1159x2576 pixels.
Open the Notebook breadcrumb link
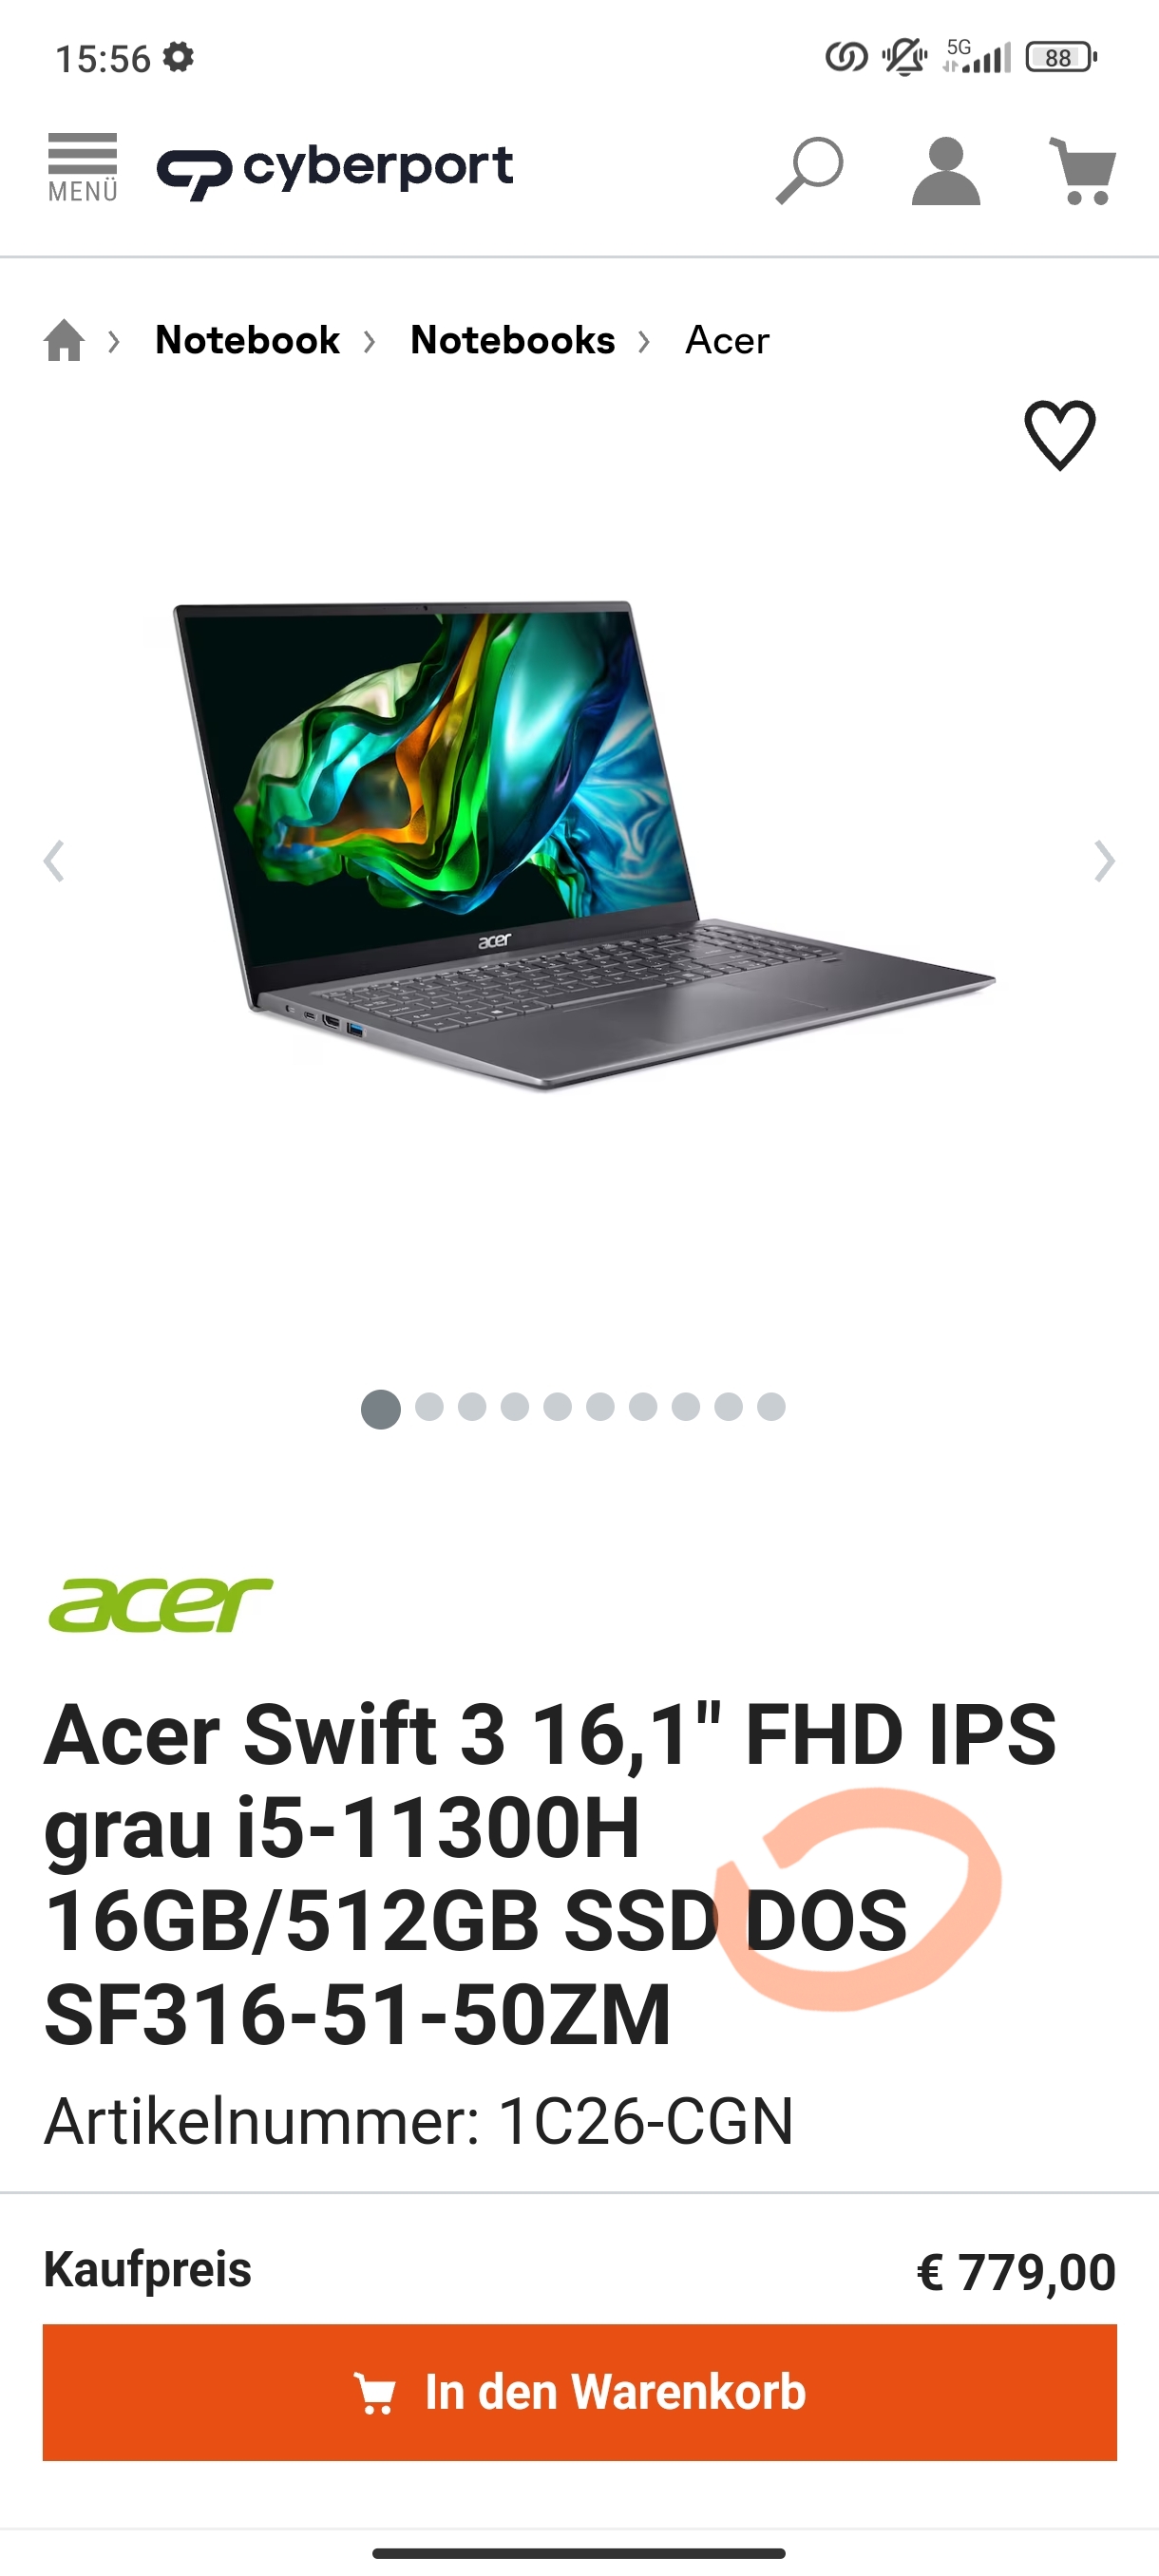point(247,340)
